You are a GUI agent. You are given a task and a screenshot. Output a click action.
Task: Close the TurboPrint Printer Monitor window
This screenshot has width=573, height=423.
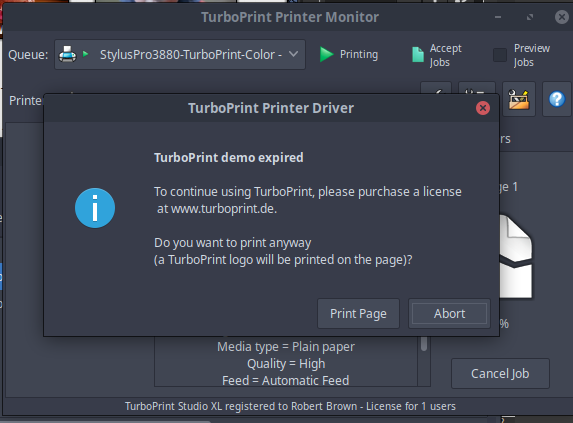coord(562,17)
